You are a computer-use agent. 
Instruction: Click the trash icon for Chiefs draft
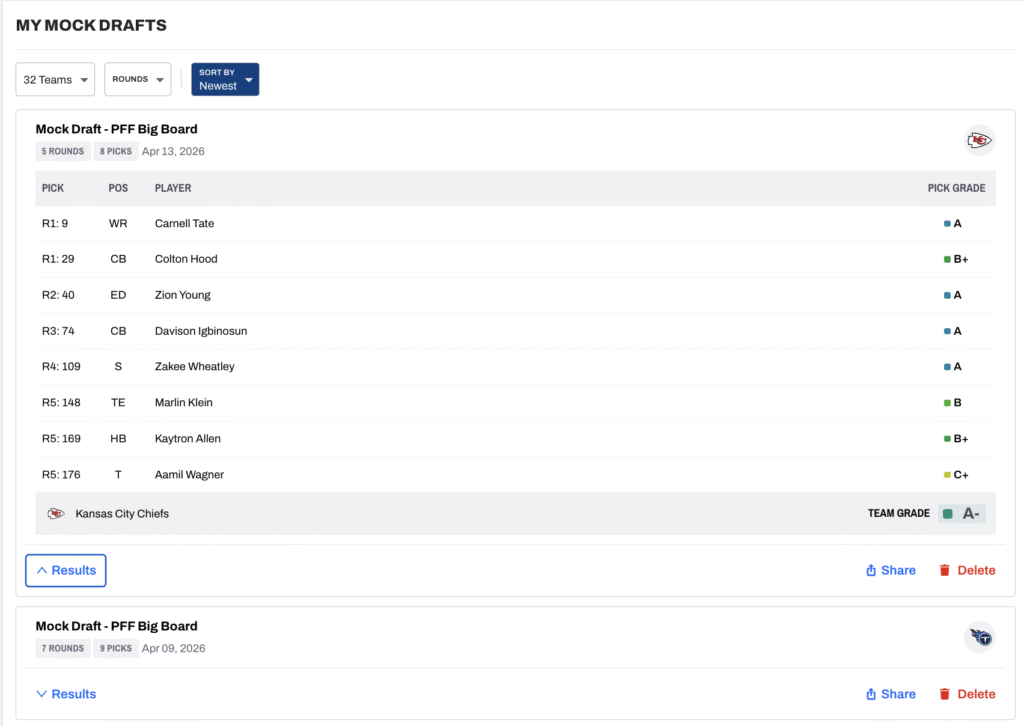(944, 571)
